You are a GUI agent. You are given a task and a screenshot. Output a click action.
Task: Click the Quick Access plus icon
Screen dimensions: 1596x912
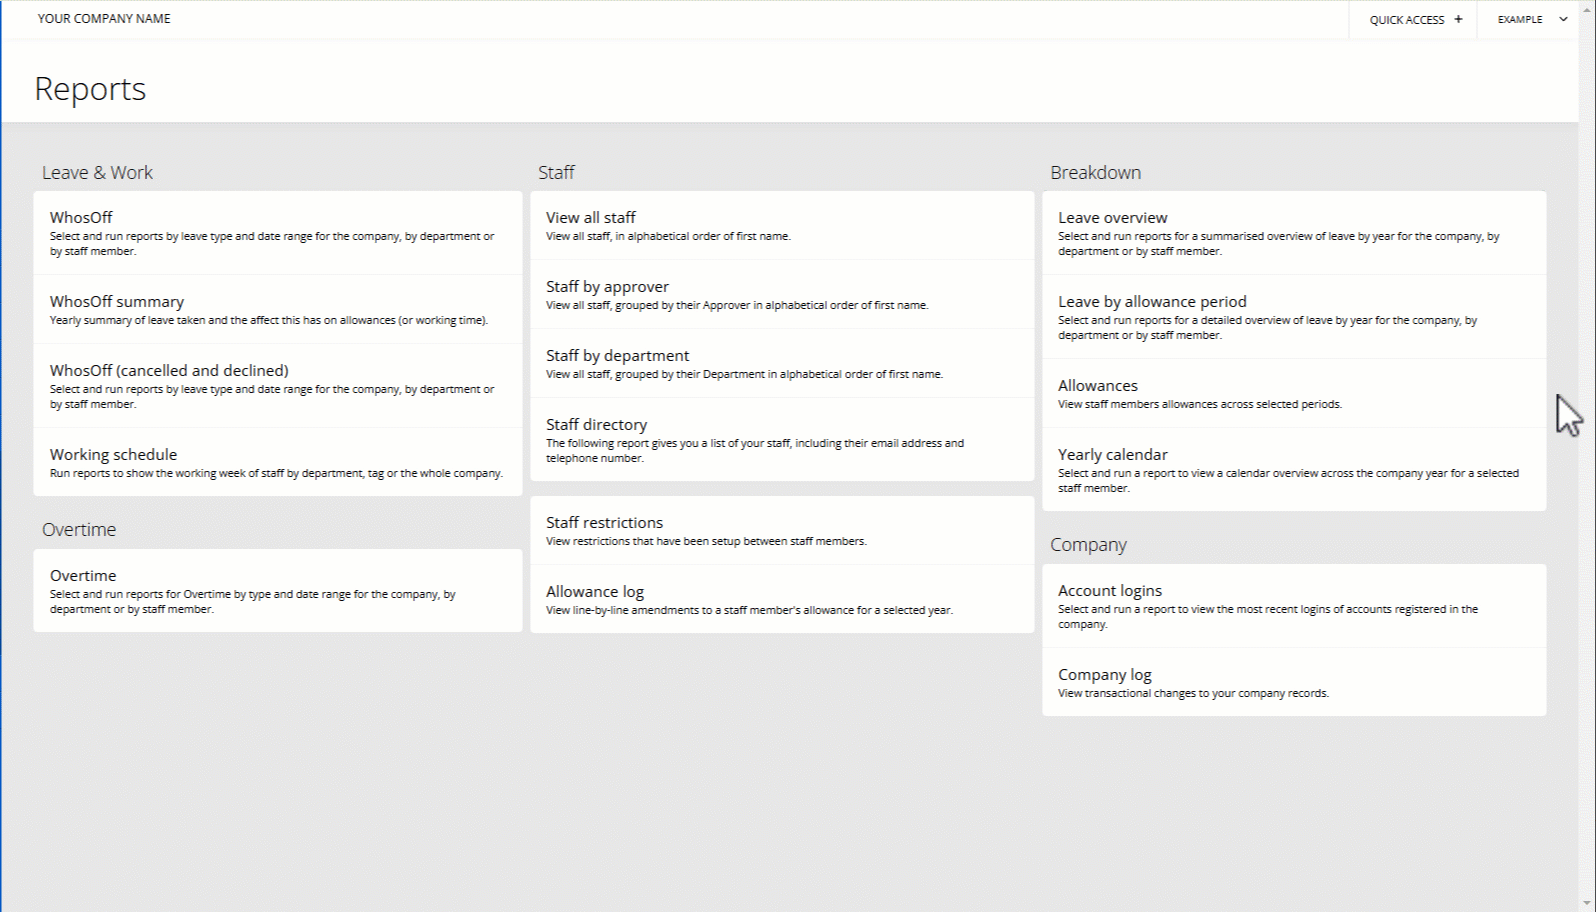click(x=1458, y=19)
